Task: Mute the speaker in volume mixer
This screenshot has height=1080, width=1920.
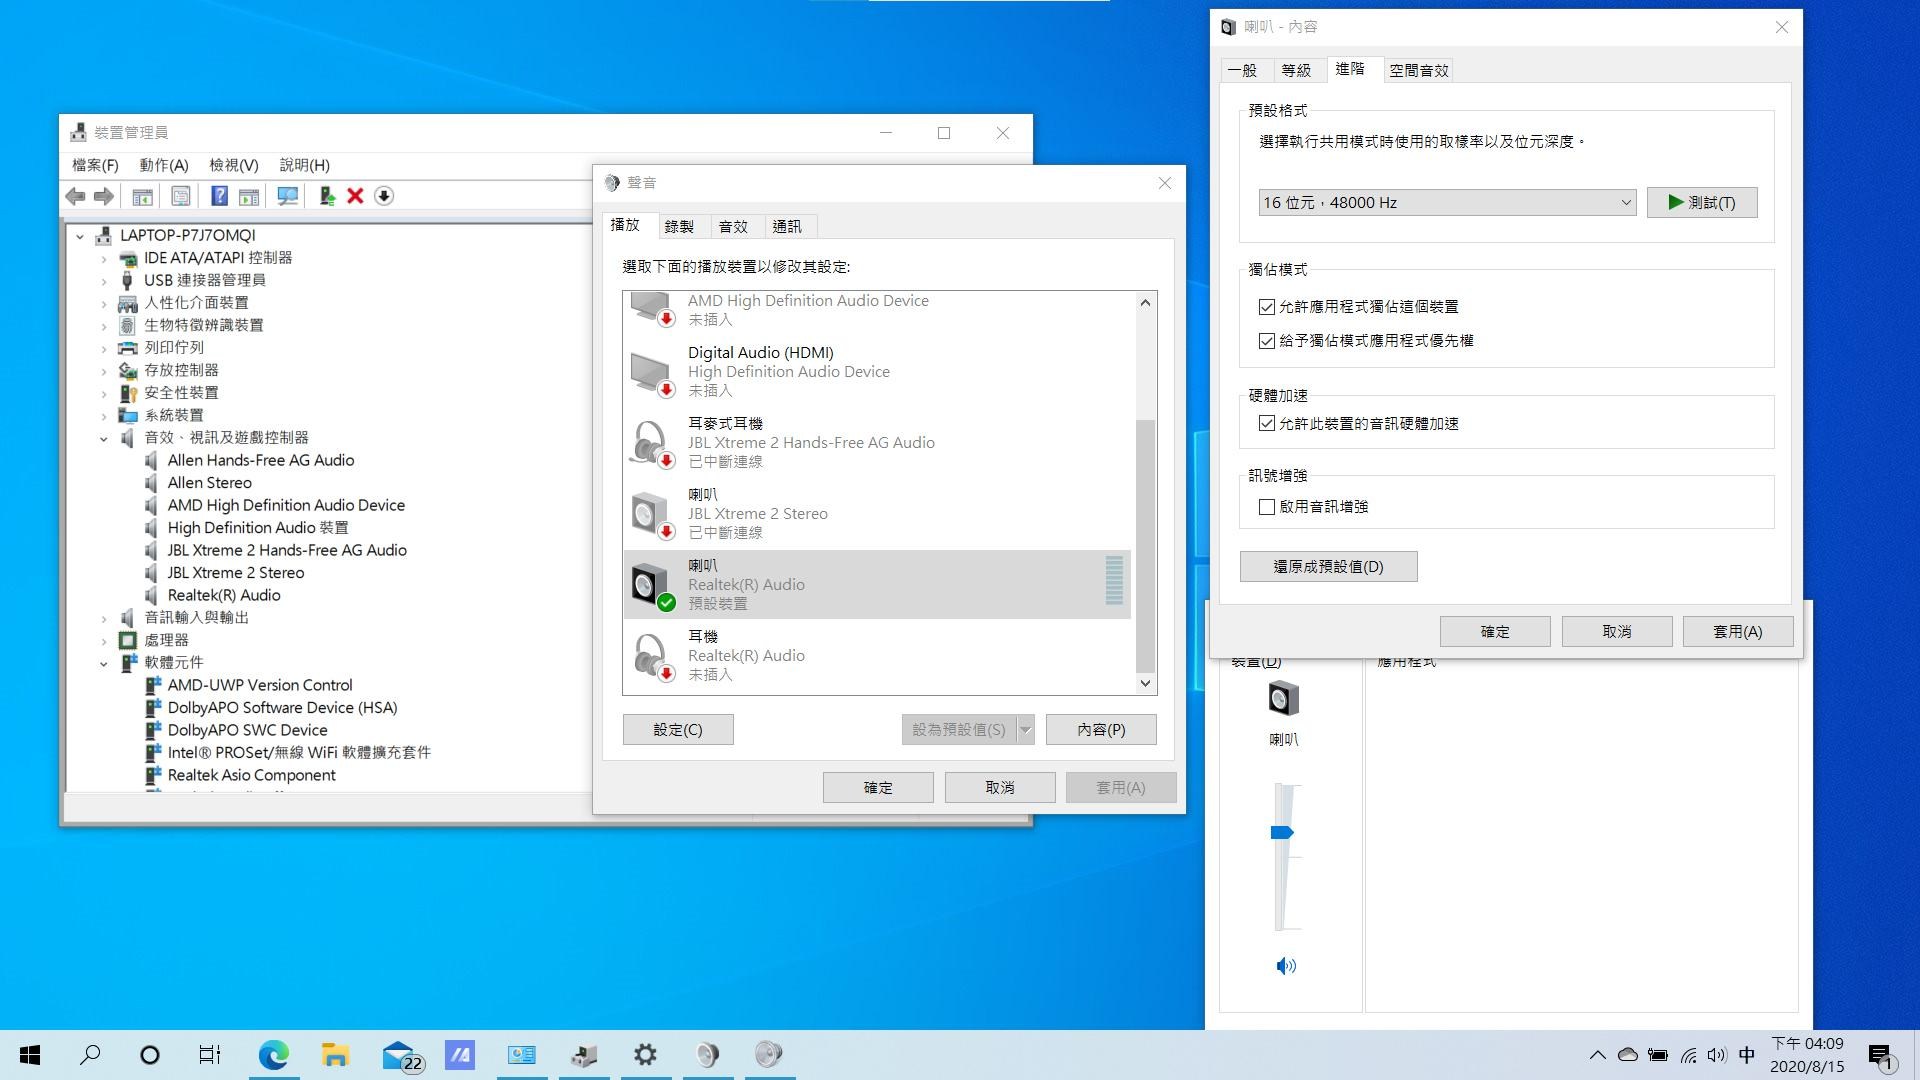Action: pos(1286,966)
